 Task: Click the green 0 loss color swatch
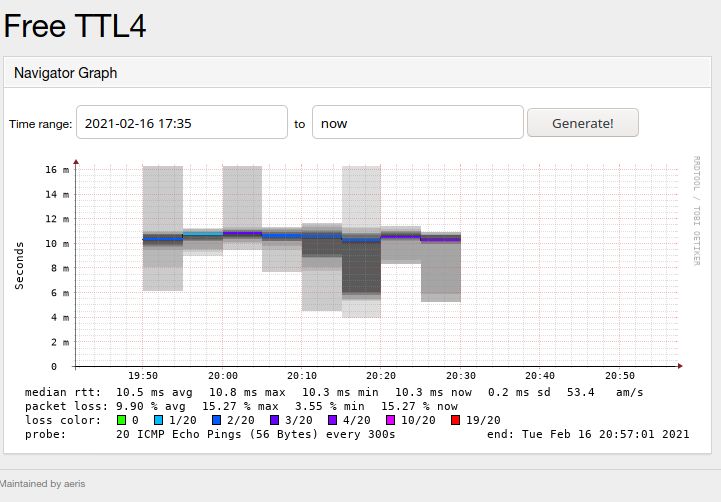(x=121, y=420)
